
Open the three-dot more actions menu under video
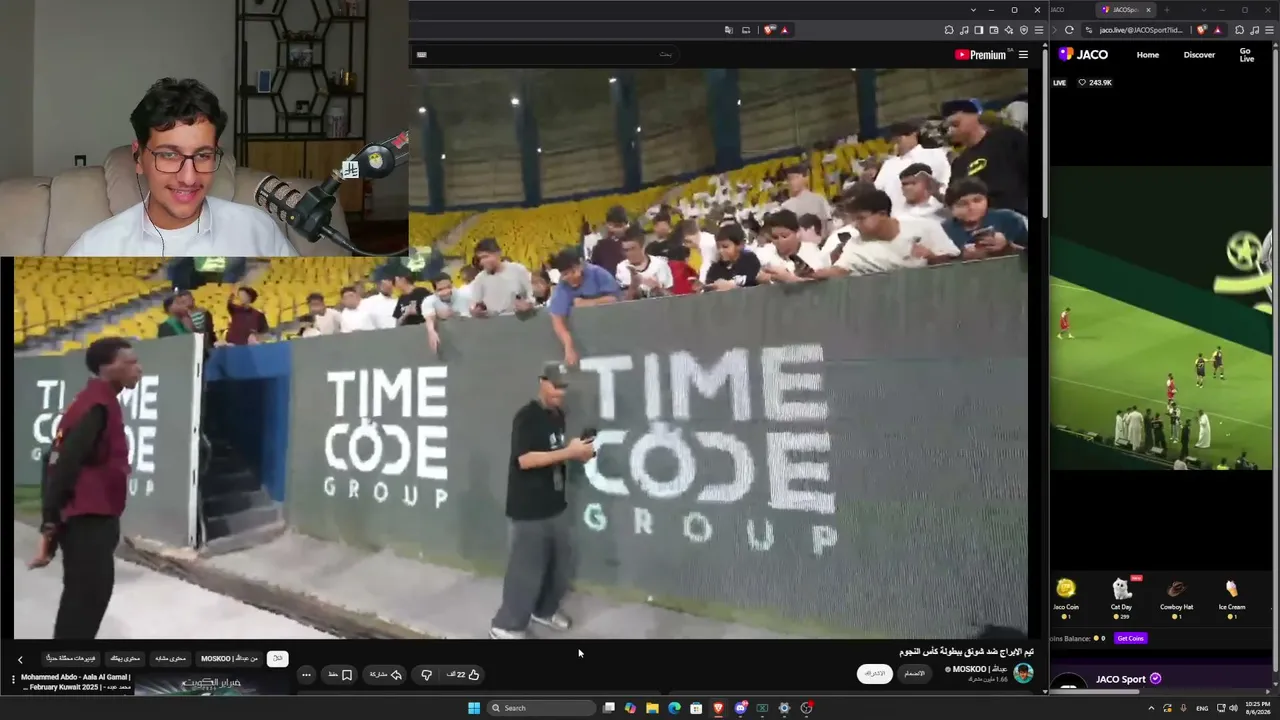[x=307, y=675]
